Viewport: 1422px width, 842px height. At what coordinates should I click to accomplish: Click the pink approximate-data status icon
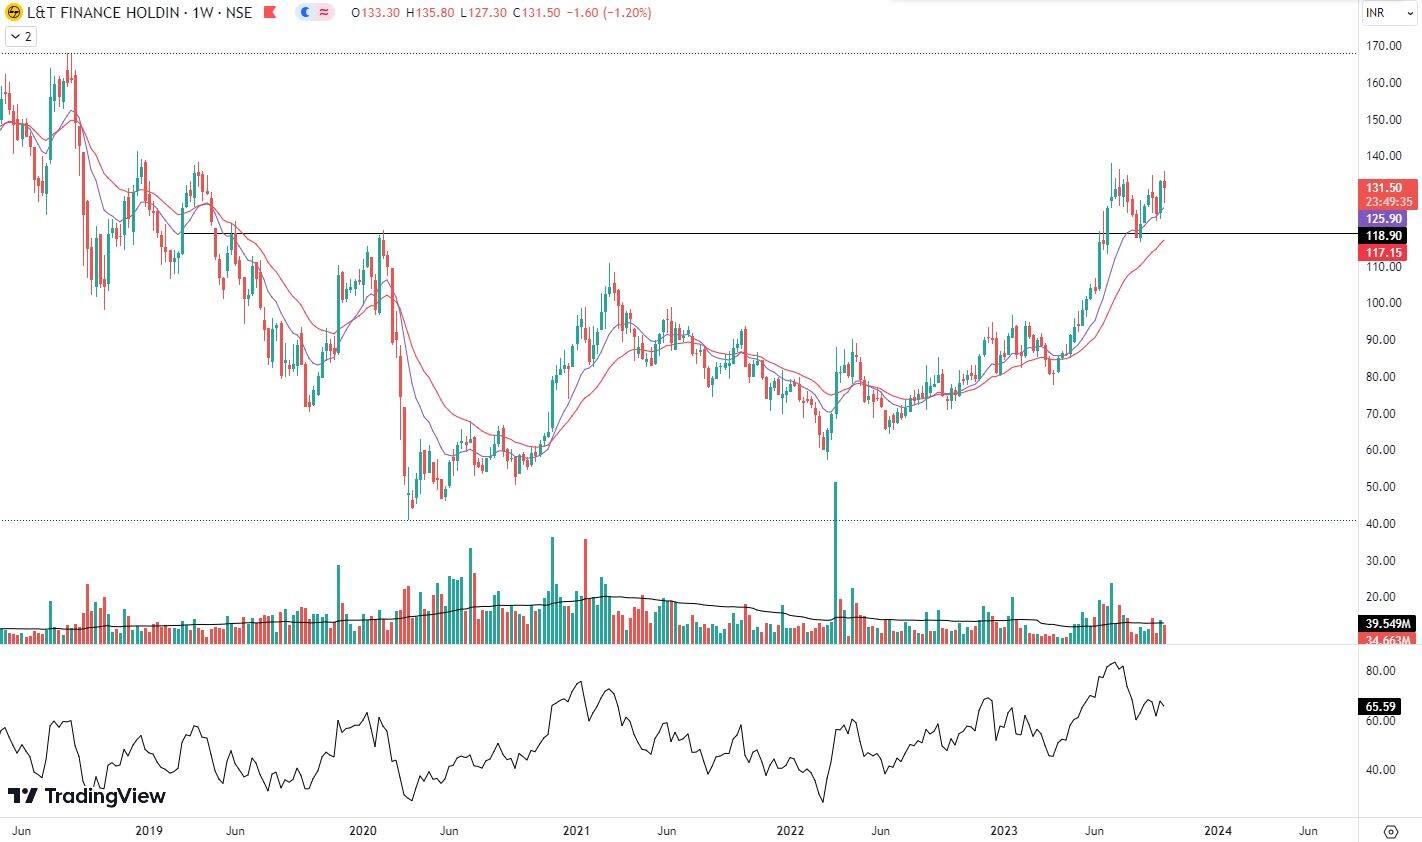click(325, 13)
